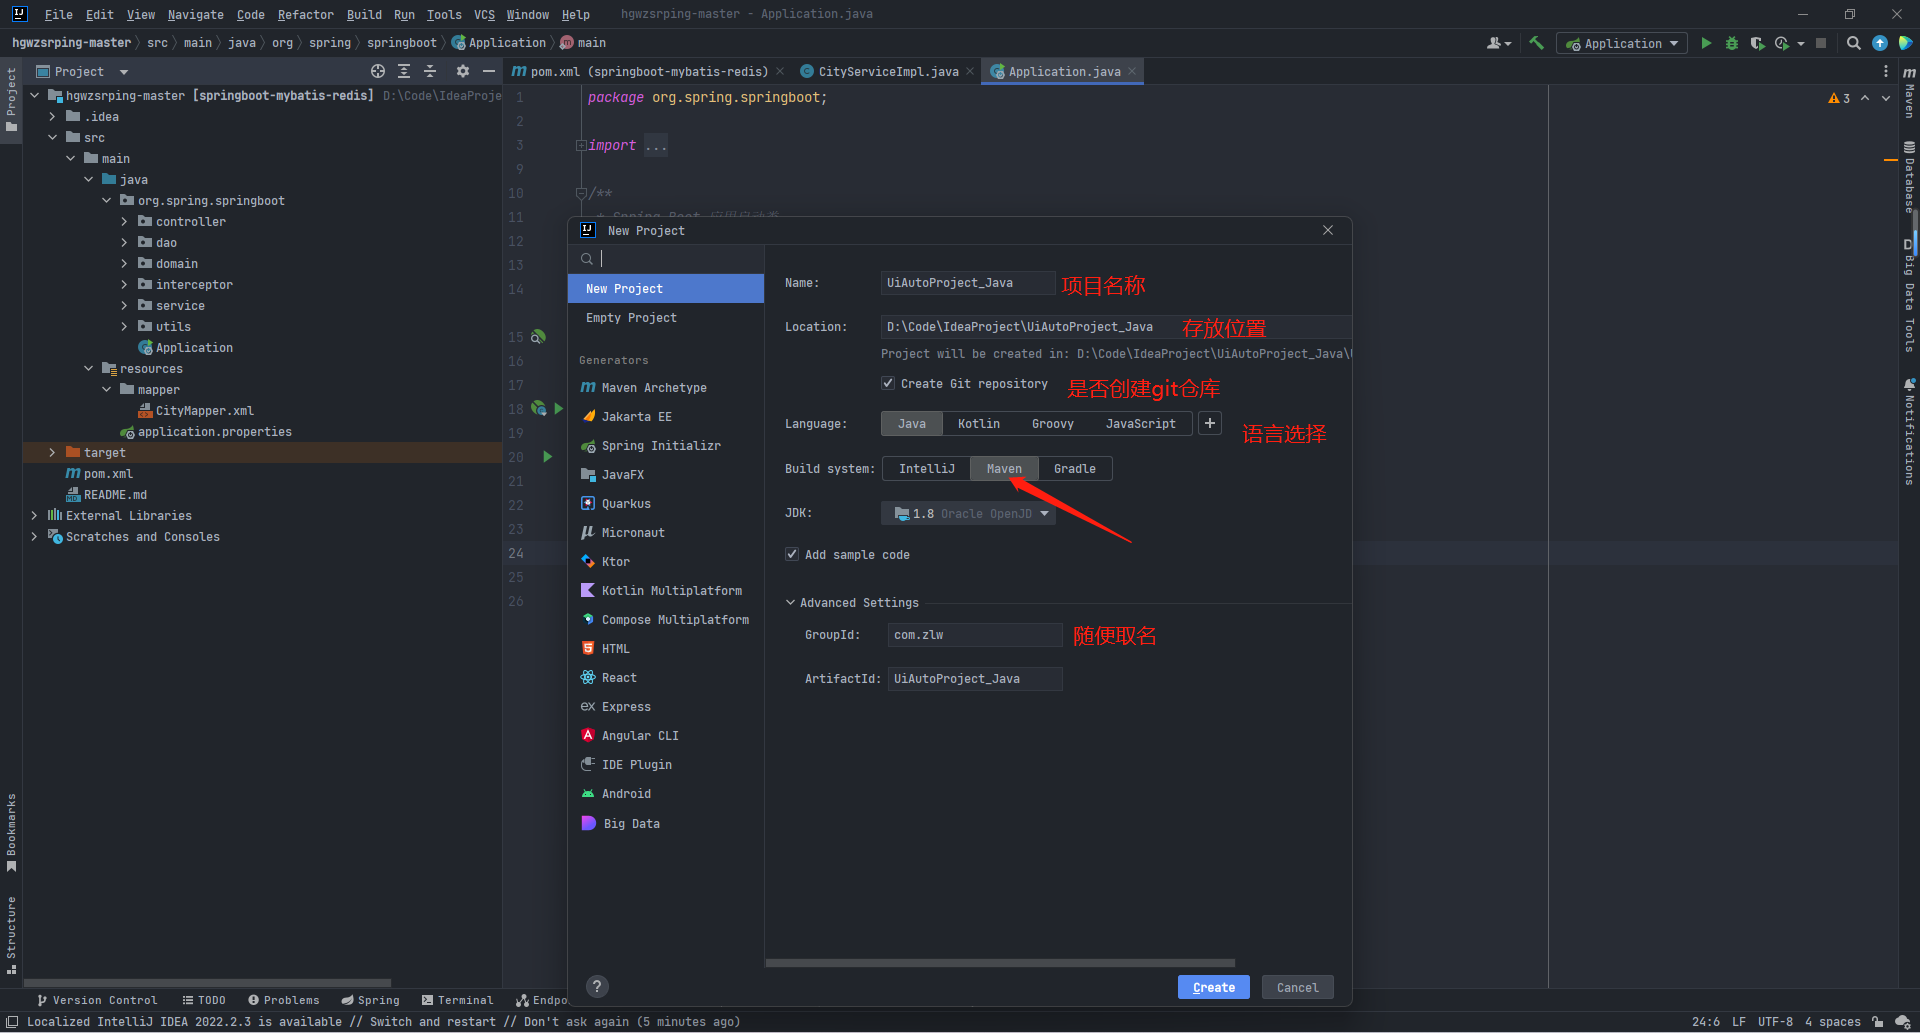Choose Kotlin as the language
Image resolution: width=1920 pixels, height=1033 pixels.
pyautogui.click(x=979, y=424)
